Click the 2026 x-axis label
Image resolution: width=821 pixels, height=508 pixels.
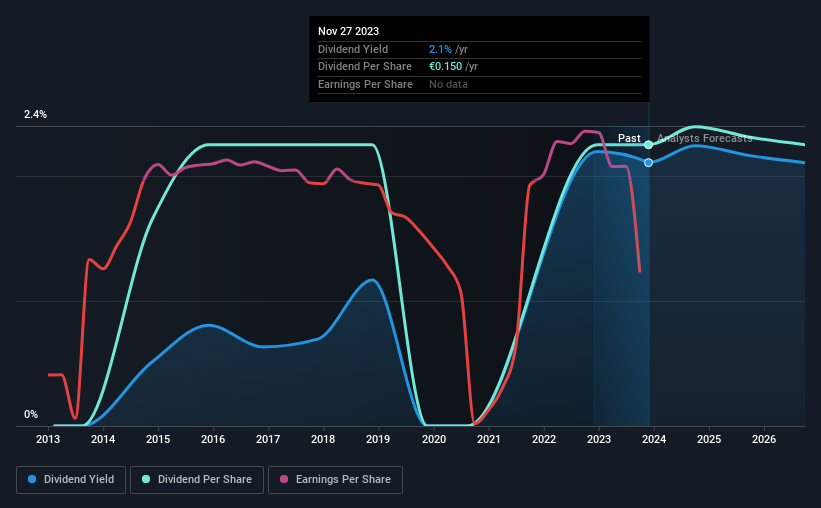click(x=764, y=439)
